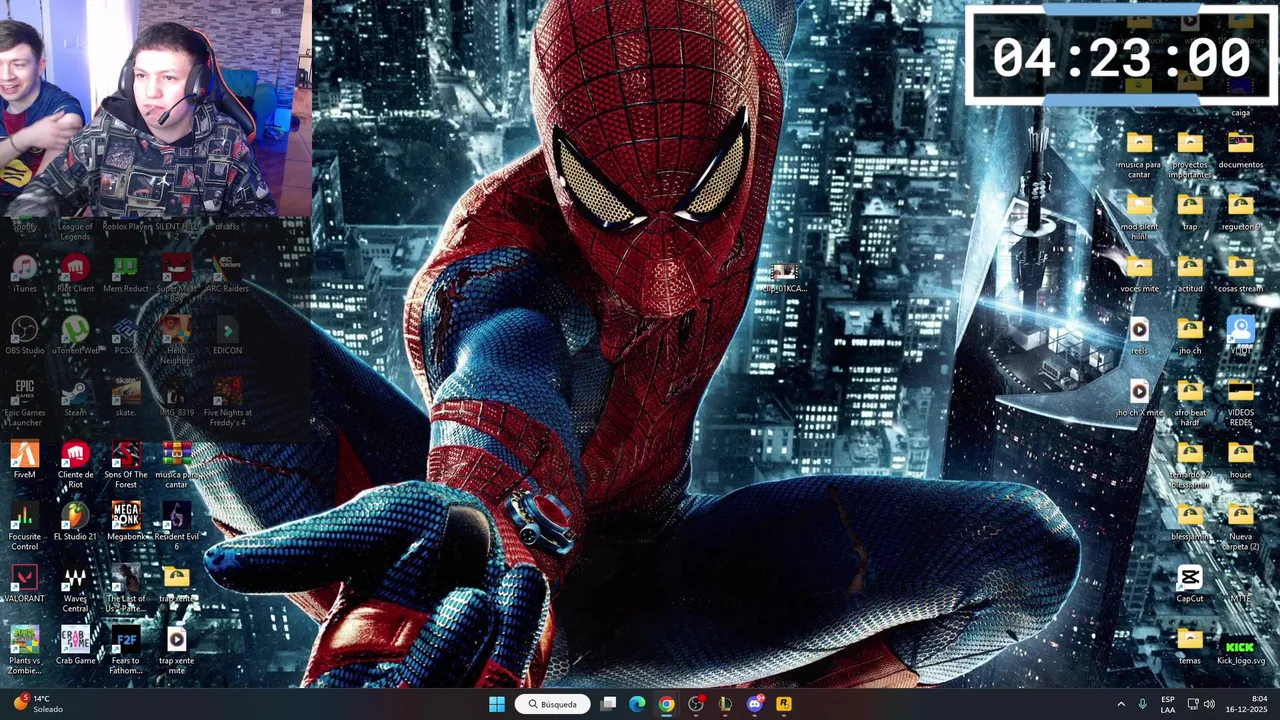
Task: Open Discord from the taskbar
Action: click(755, 704)
